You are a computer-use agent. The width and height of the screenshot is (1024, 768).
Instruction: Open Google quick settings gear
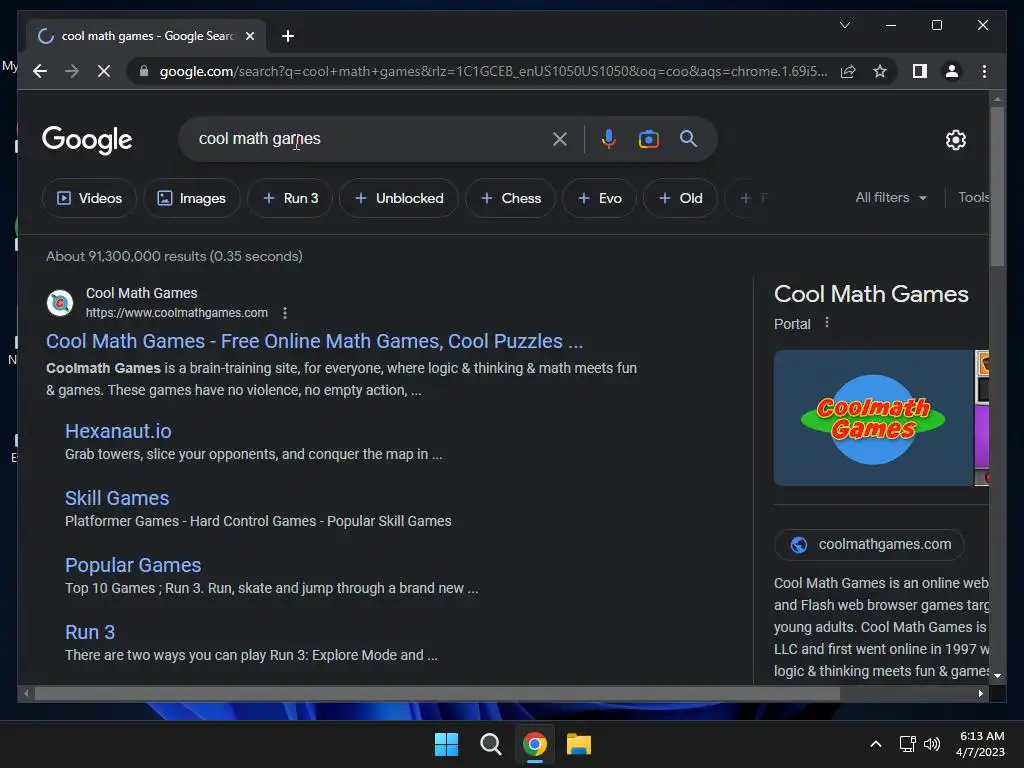[x=955, y=139]
